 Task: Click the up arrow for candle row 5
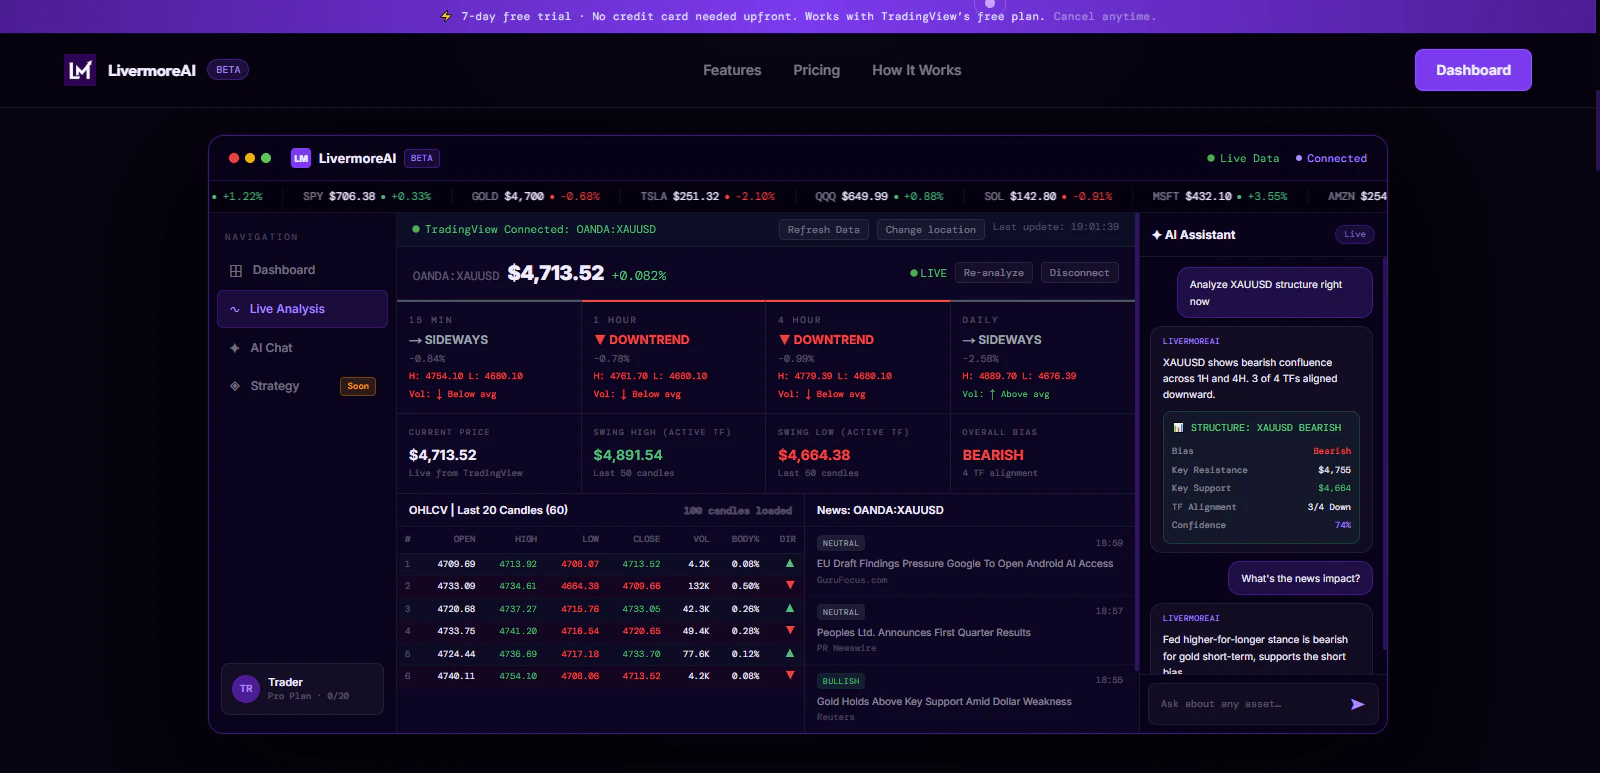pyautogui.click(x=790, y=653)
